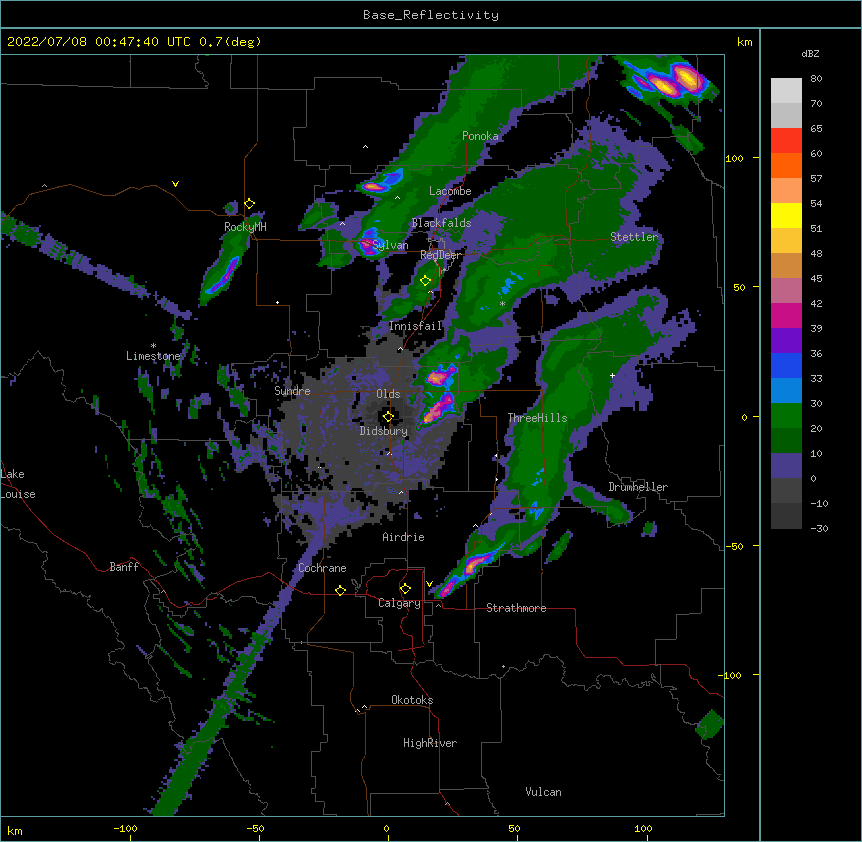
Task: Click the Base_Reflectivity title
Action: pyautogui.click(x=431, y=15)
